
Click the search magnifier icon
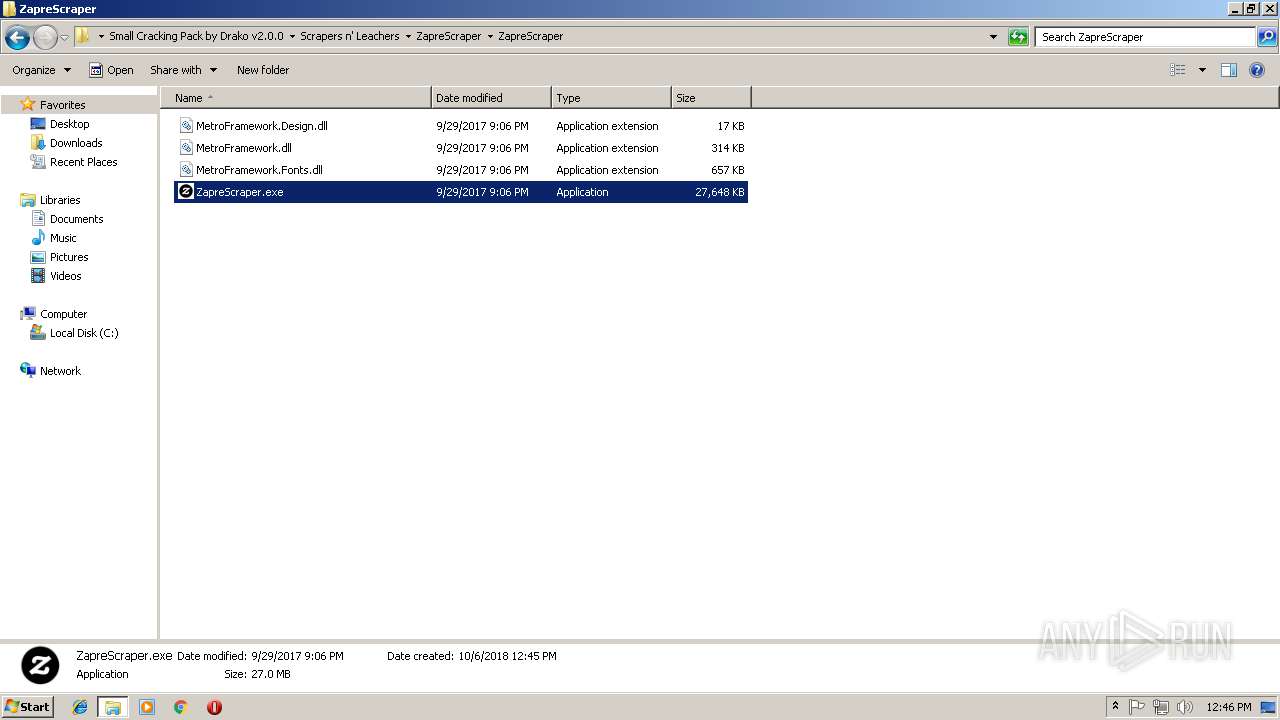pyautogui.click(x=1266, y=37)
